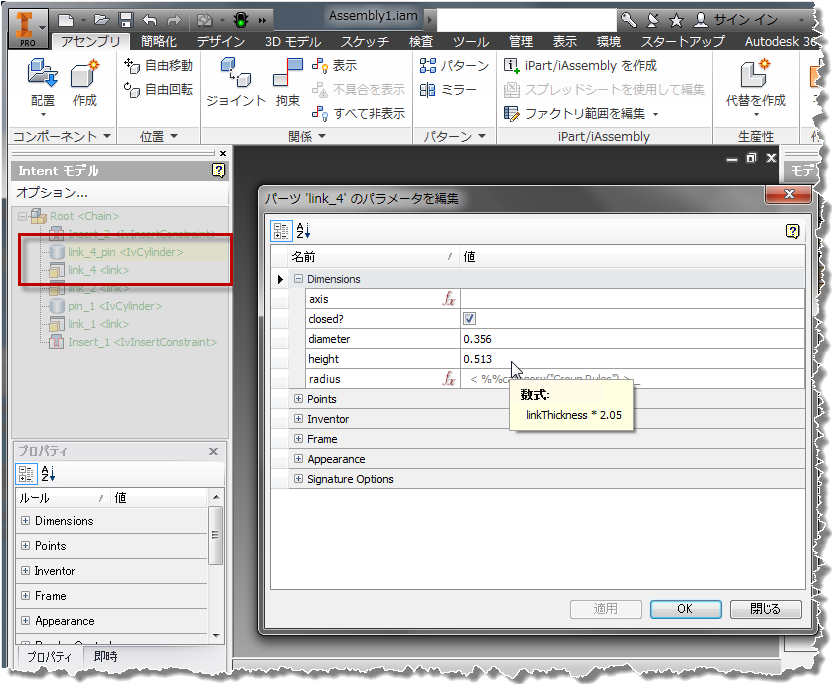Close the プロパティ panel with X
Image resolution: width=832 pixels, height=684 pixels.
(x=213, y=451)
